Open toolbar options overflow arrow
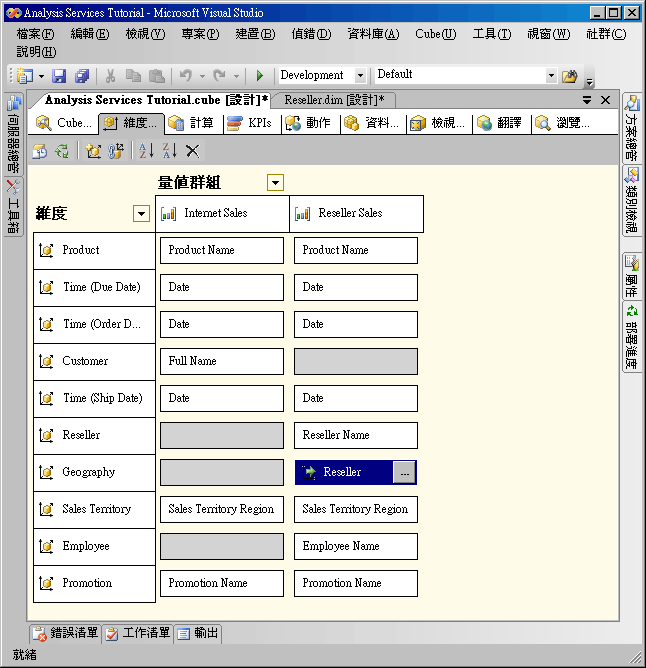 (590, 81)
